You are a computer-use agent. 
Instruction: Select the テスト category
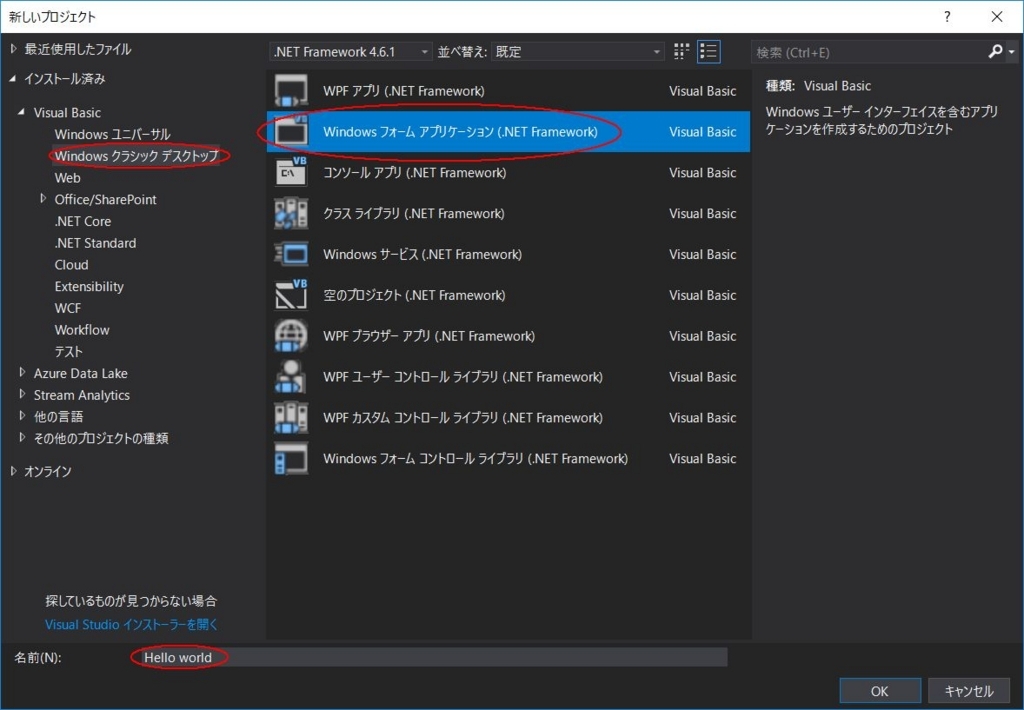[x=69, y=351]
